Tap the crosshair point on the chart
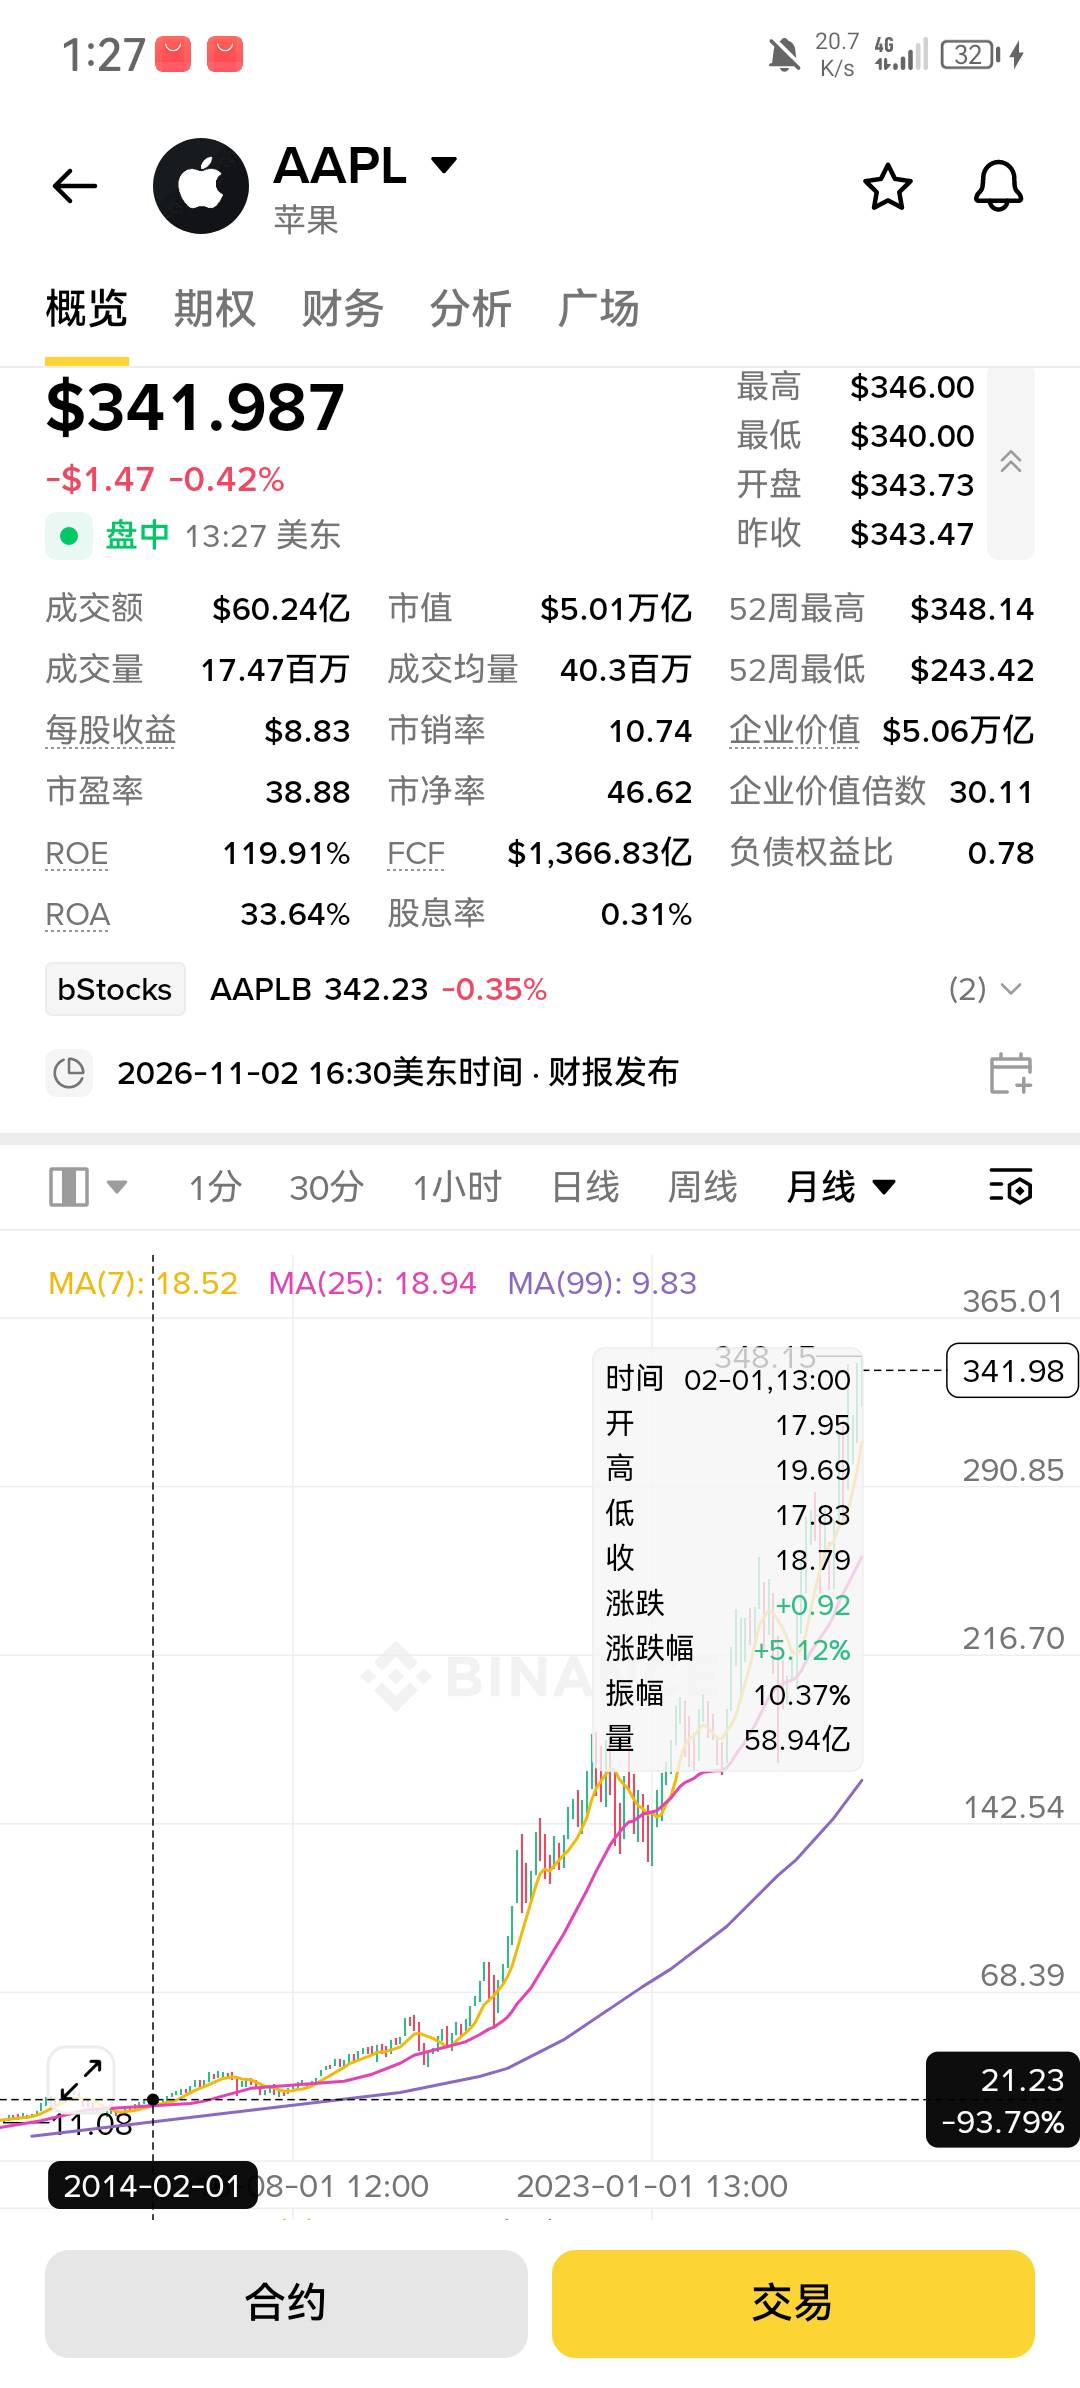The image size is (1080, 2388). (153, 2099)
